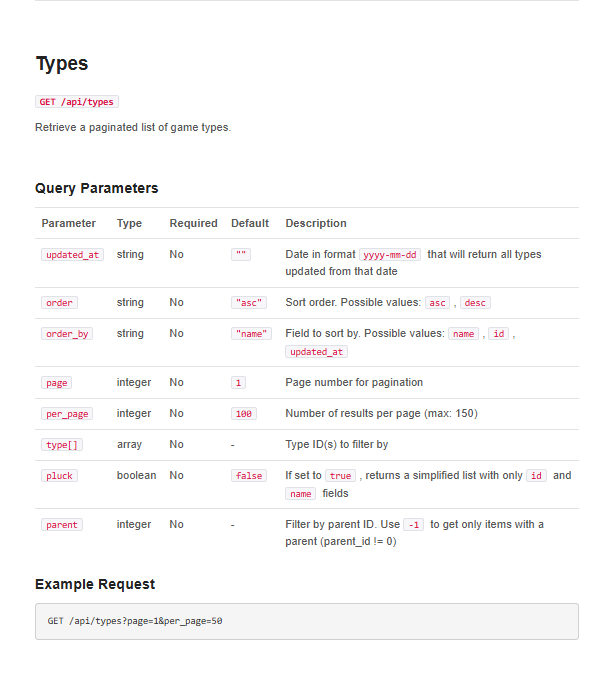Click the Required column header
The width and height of the screenshot is (611, 681).
[193, 223]
